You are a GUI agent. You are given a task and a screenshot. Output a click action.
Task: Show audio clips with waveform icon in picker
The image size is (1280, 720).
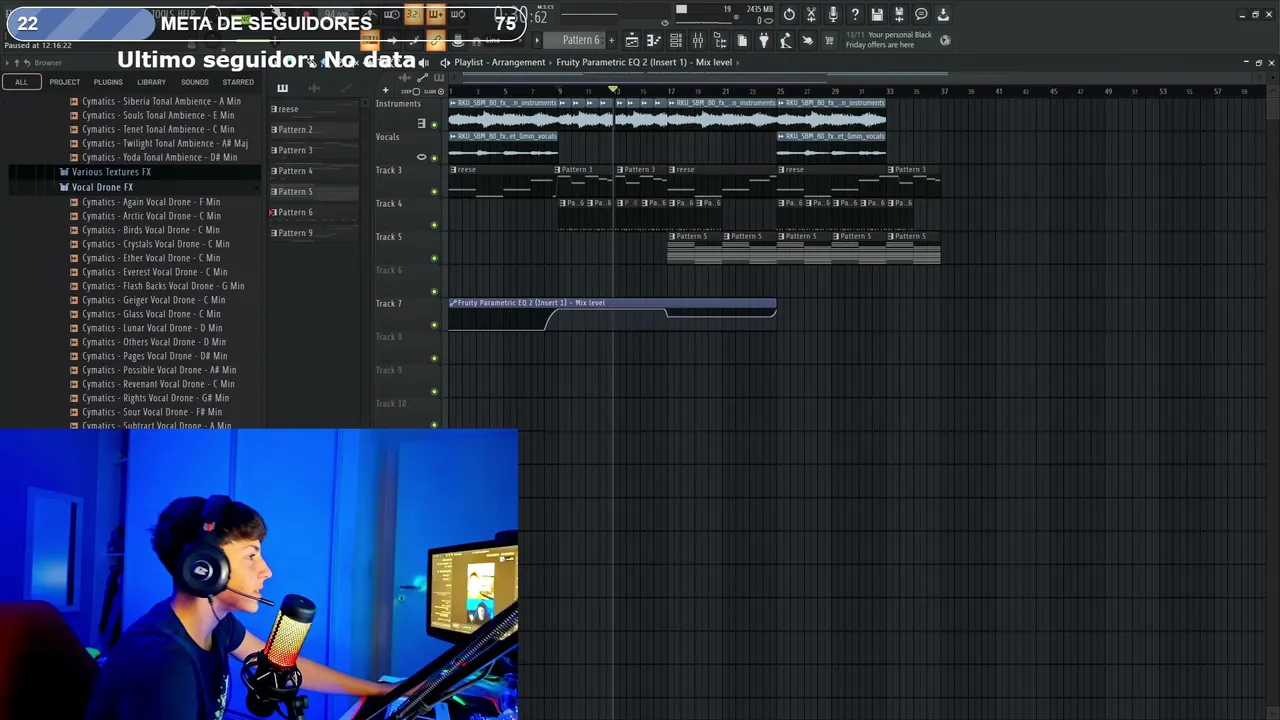314,88
